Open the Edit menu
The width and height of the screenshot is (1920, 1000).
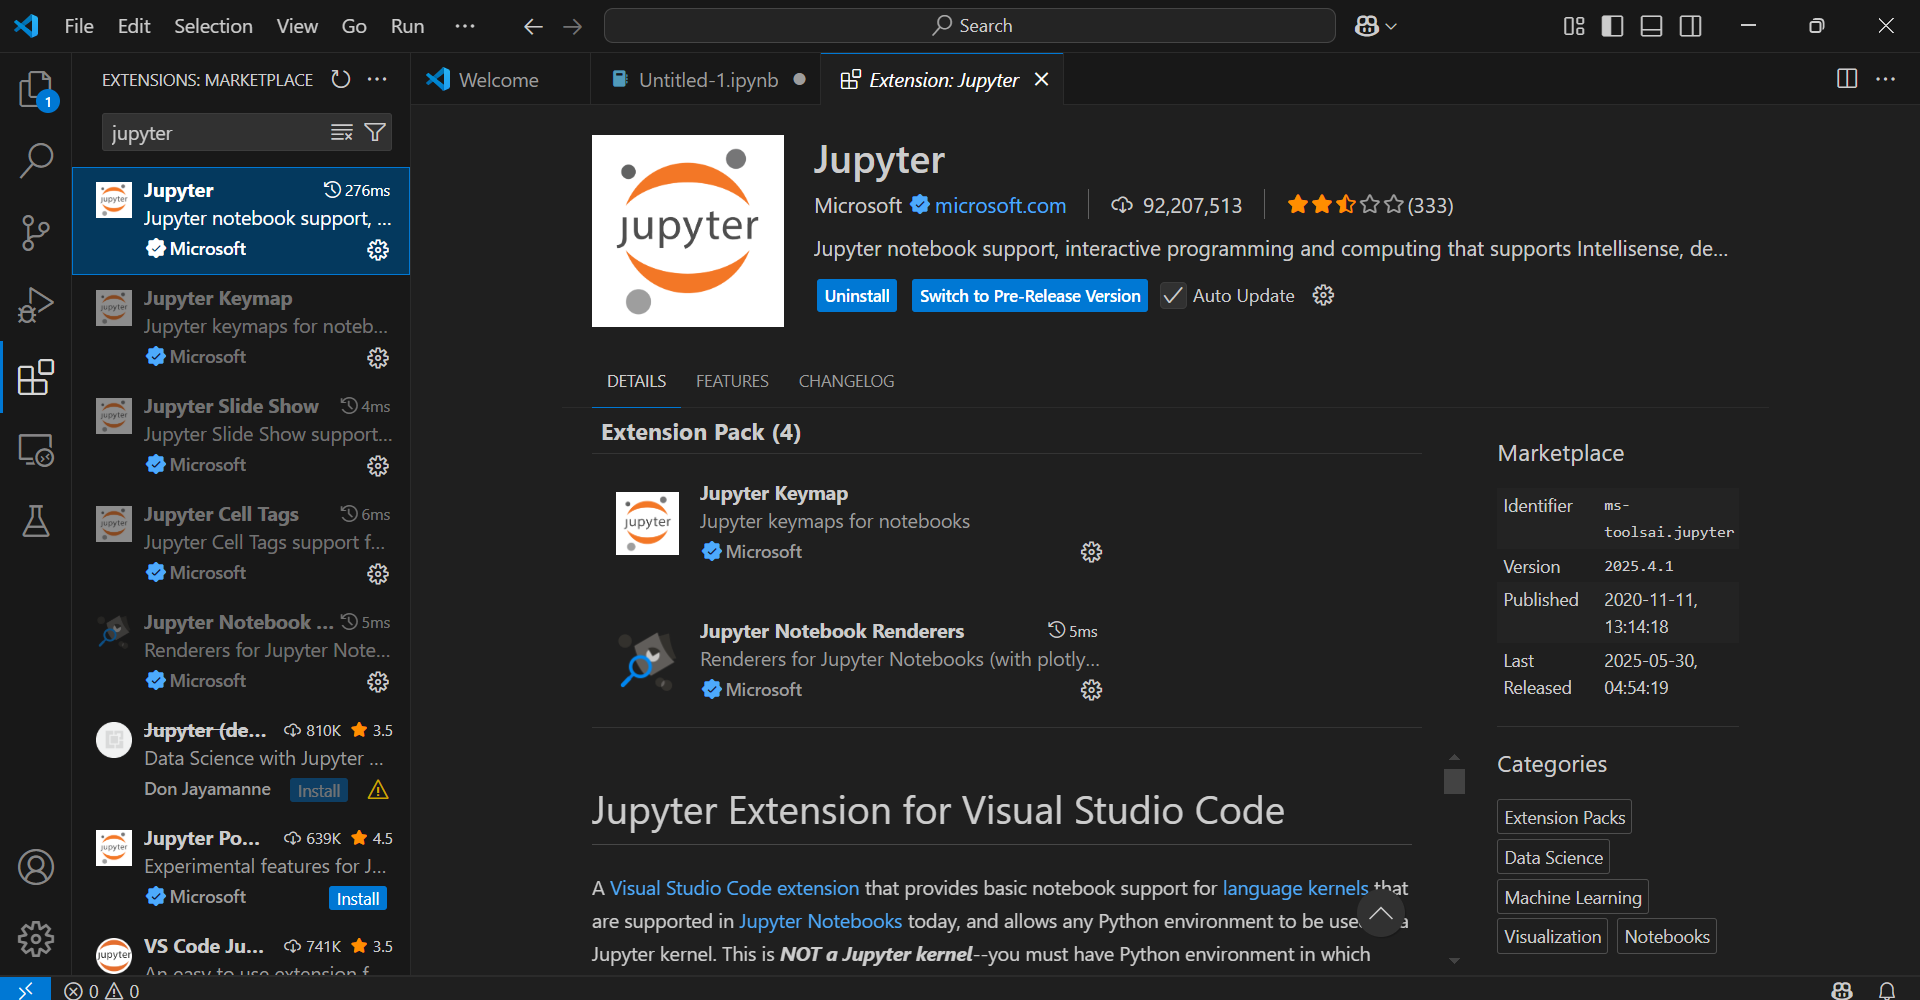134,26
